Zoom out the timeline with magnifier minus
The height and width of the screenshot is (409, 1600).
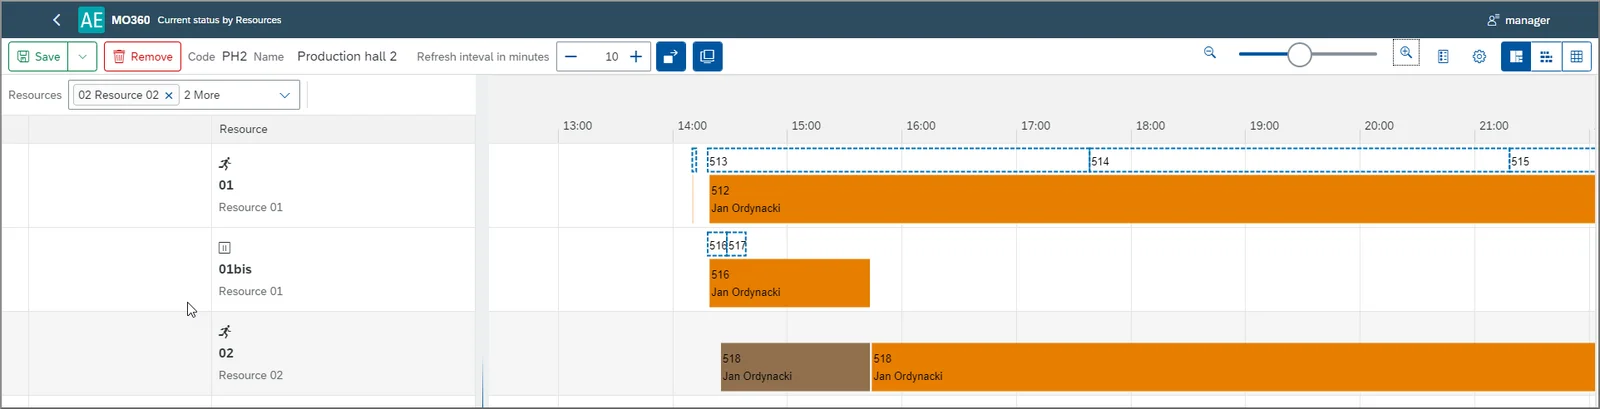coord(1210,53)
